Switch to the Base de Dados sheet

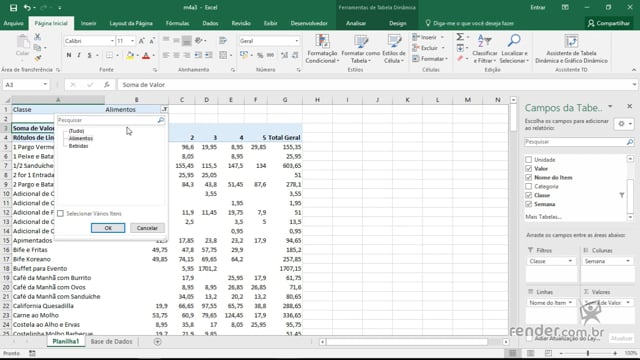(x=111, y=342)
